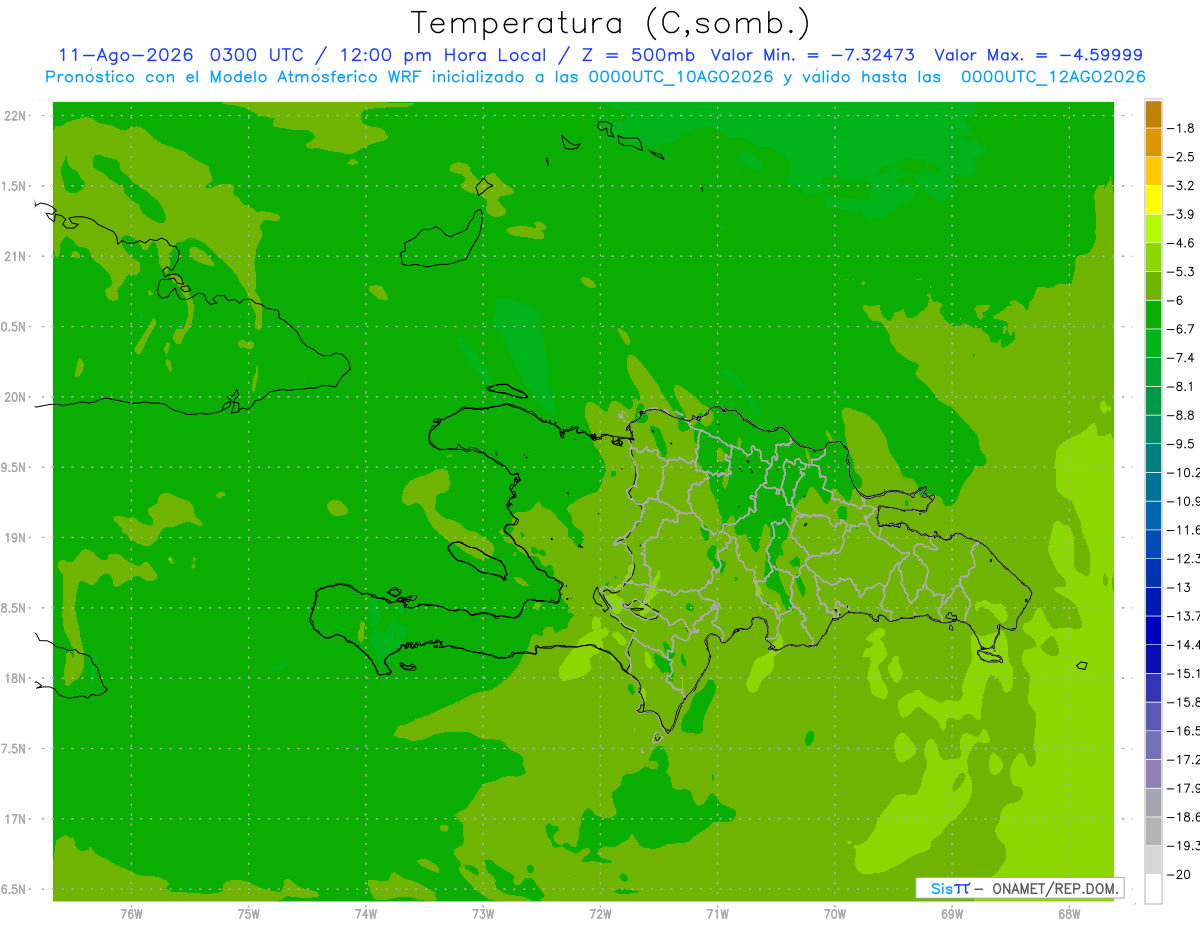
Task: Pick the swatch between -4.6 and -5.3
Action: pyautogui.click(x=1153, y=258)
